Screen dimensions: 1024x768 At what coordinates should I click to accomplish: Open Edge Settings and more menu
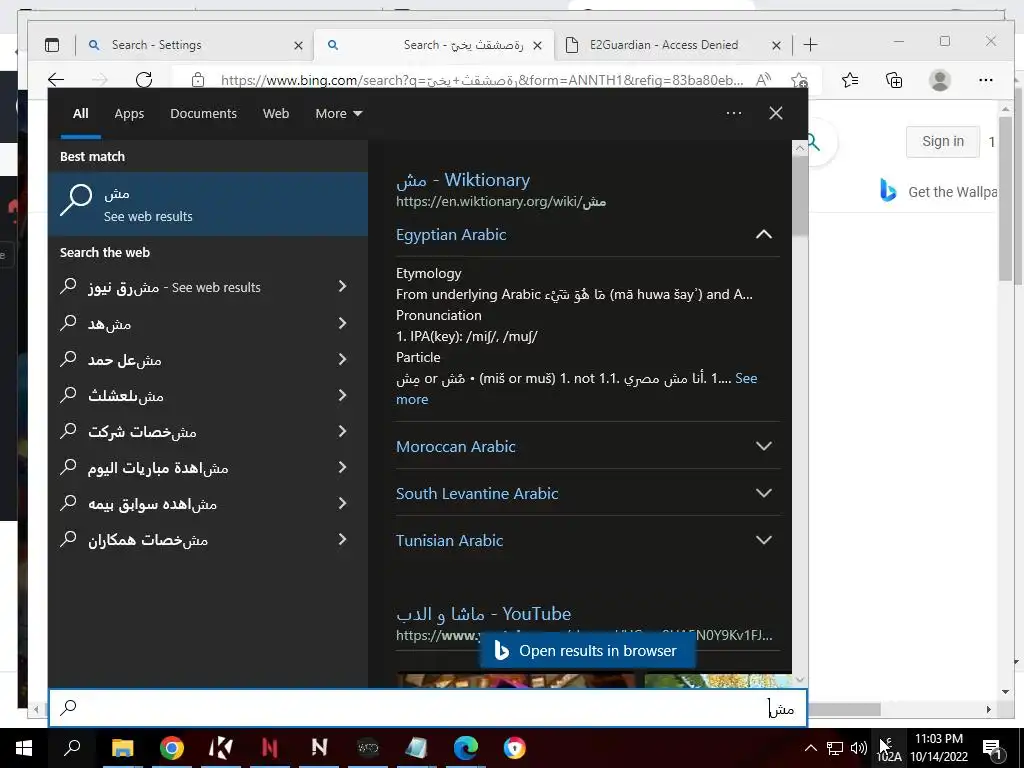click(986, 80)
